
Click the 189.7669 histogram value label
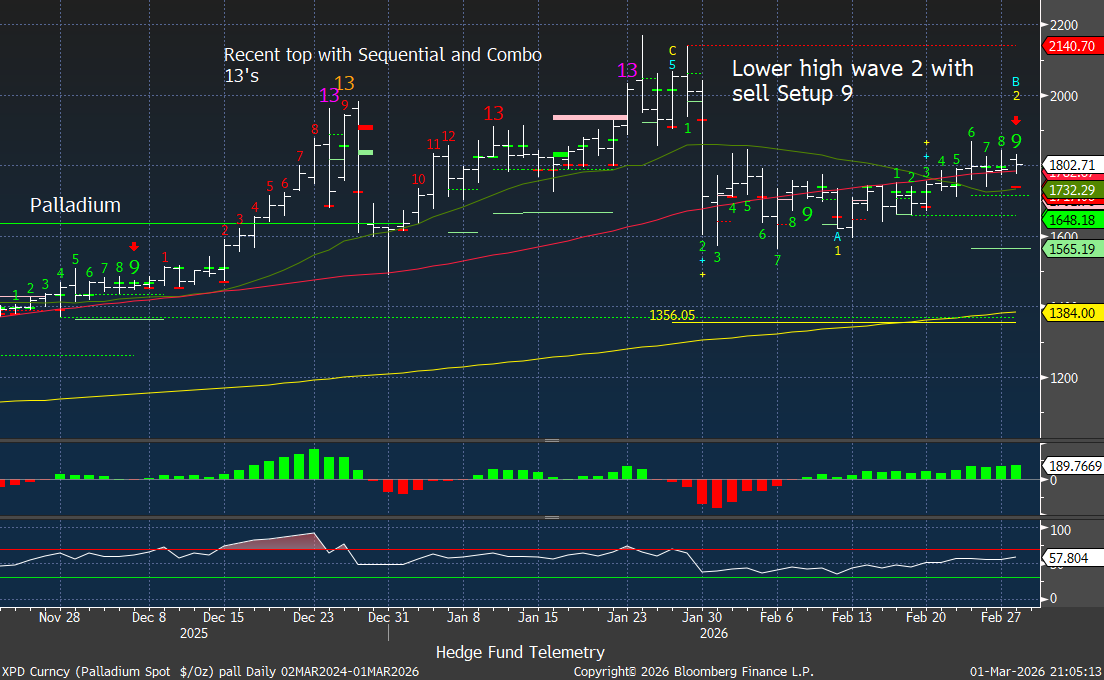tap(1072, 465)
